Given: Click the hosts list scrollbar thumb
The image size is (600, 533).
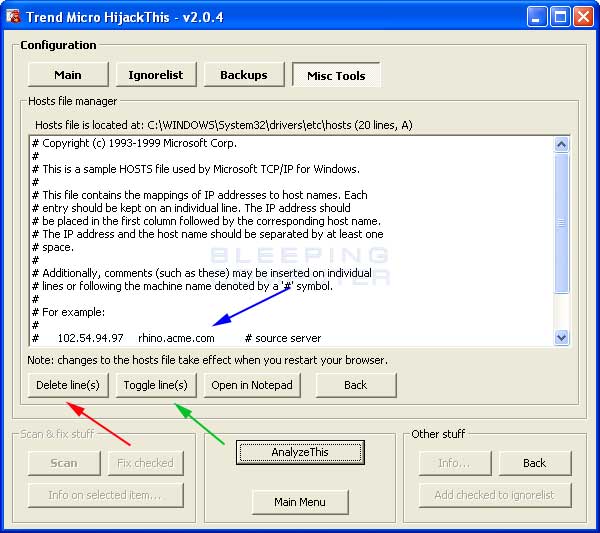Looking at the screenshot, I should pos(561,223).
